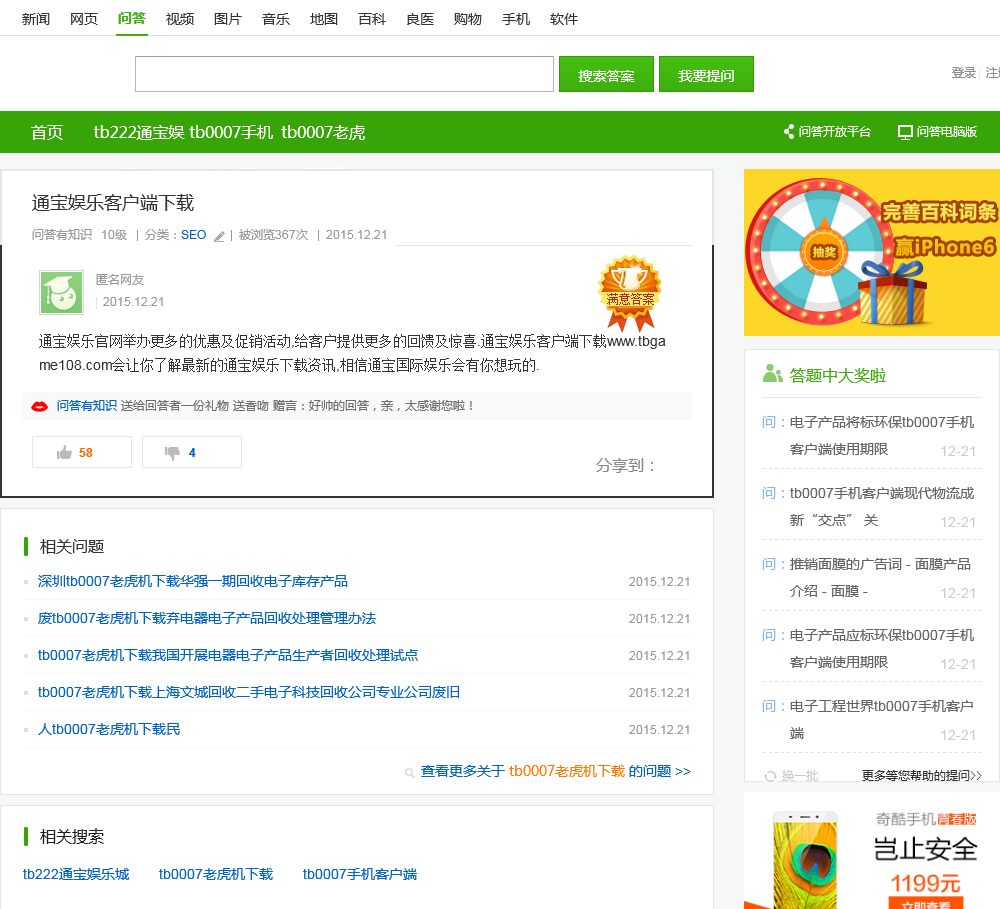The image size is (1000, 909).
Task: Click the 问答有知识 gift sender link
Action: (87, 406)
